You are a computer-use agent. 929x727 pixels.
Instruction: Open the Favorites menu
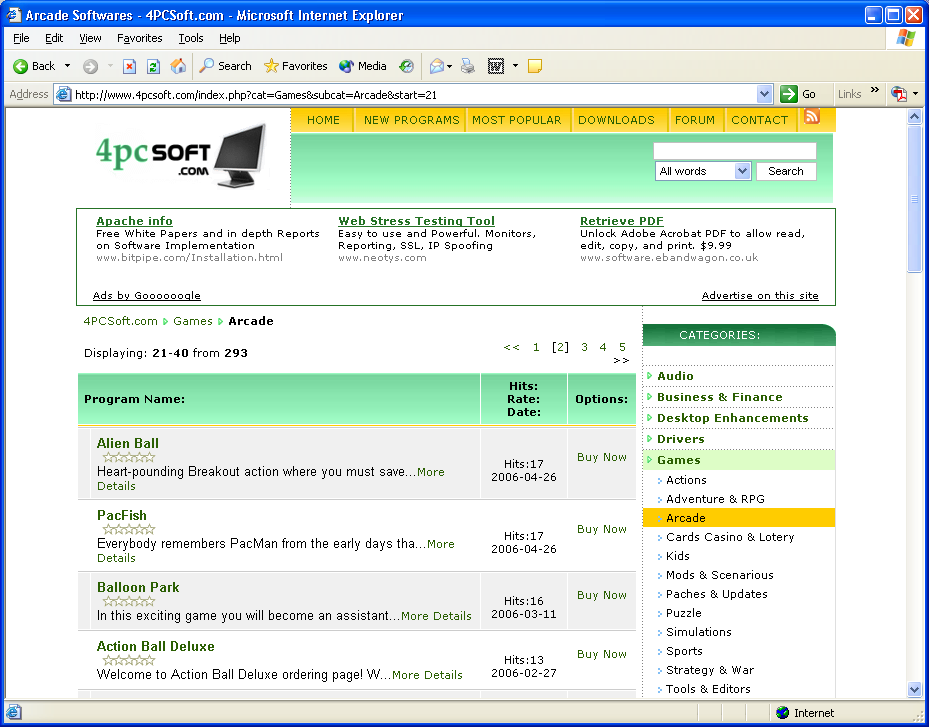coord(139,38)
